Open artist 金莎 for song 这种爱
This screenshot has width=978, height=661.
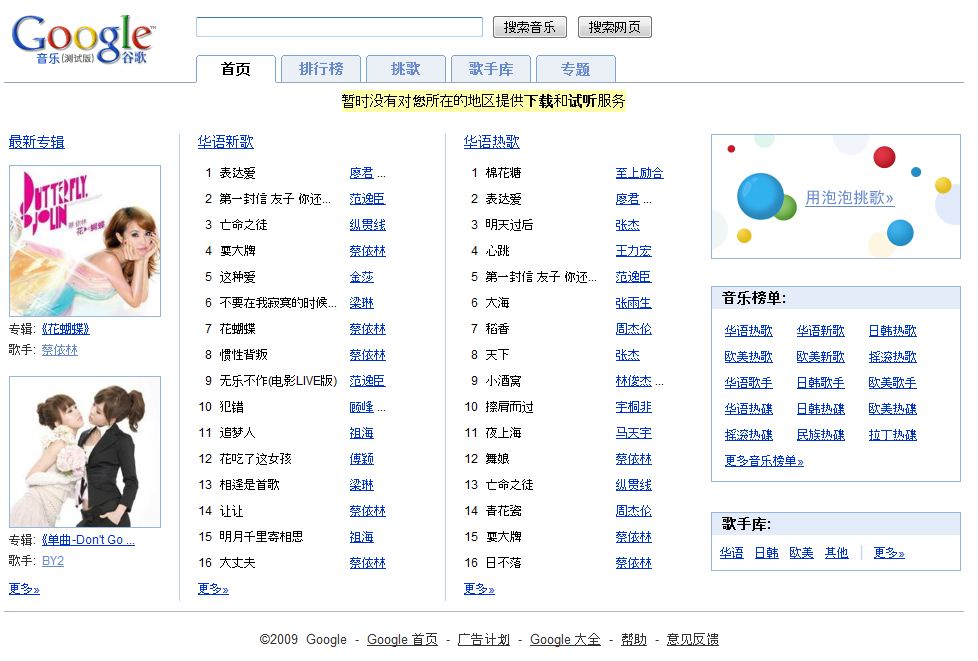[362, 277]
